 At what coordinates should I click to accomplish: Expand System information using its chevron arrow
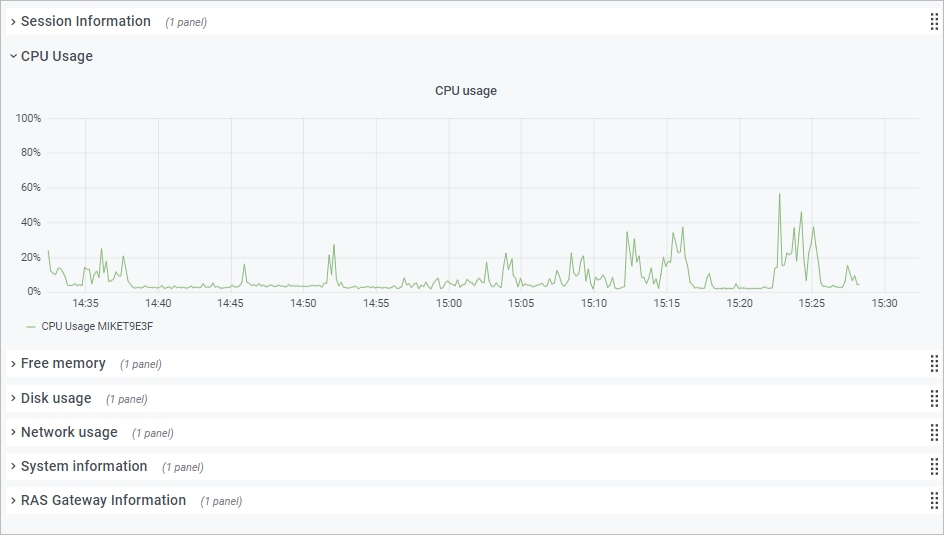point(13,467)
